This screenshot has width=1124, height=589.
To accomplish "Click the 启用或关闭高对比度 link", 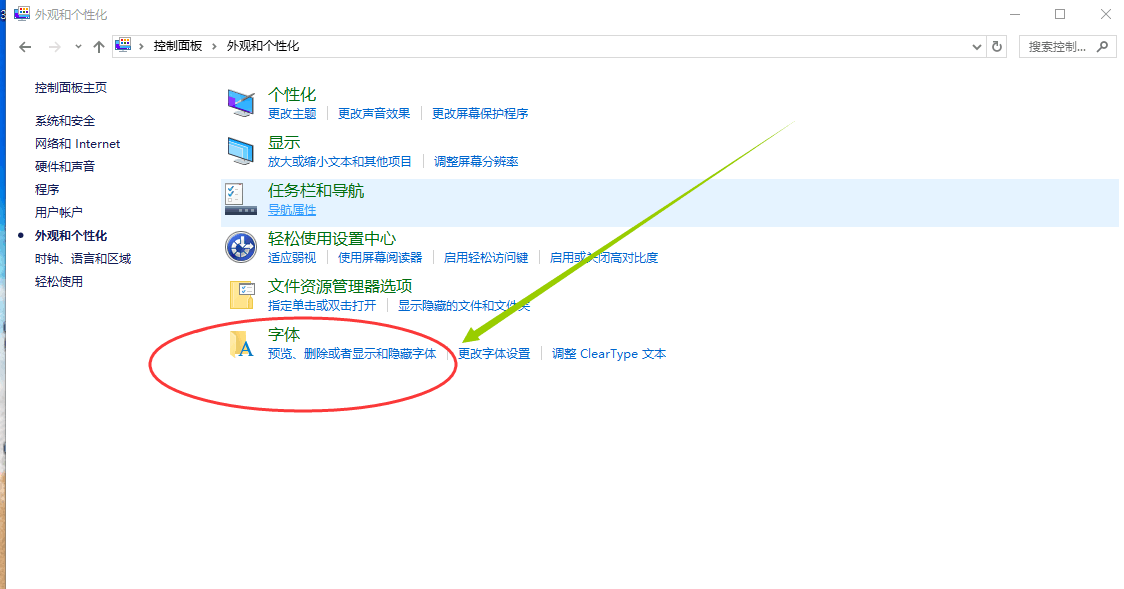I will (604, 257).
